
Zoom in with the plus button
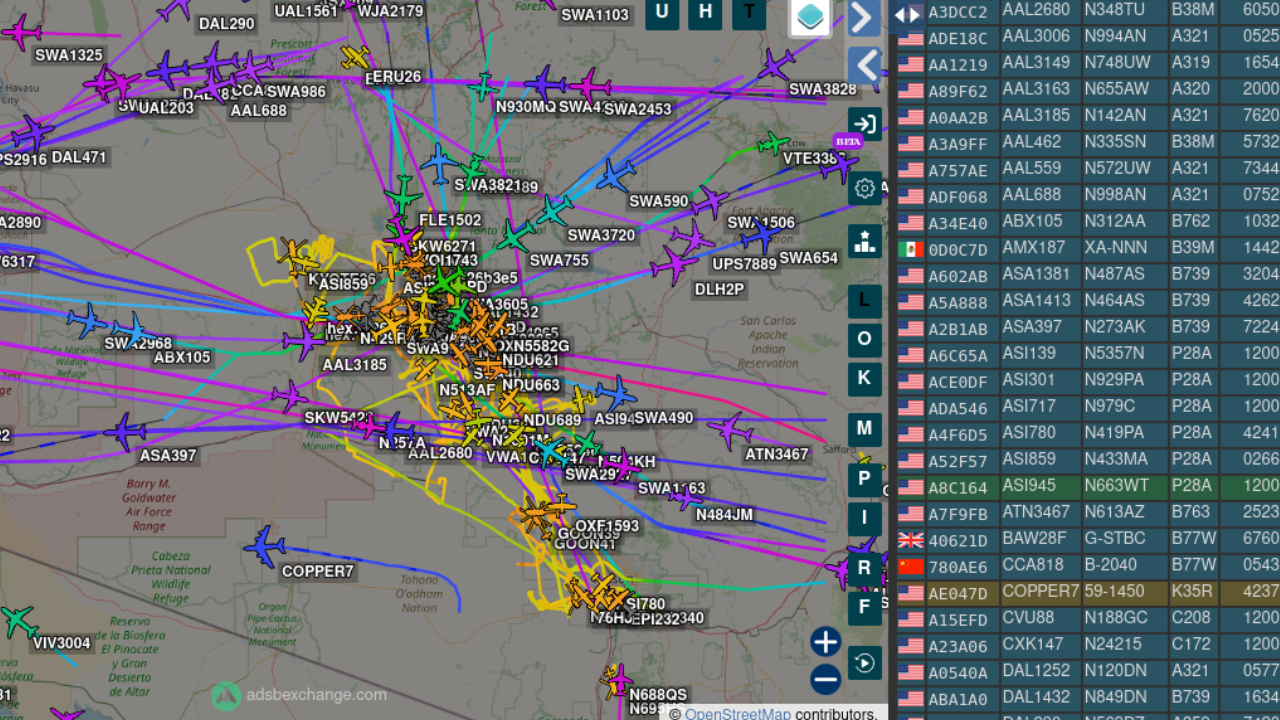[825, 642]
